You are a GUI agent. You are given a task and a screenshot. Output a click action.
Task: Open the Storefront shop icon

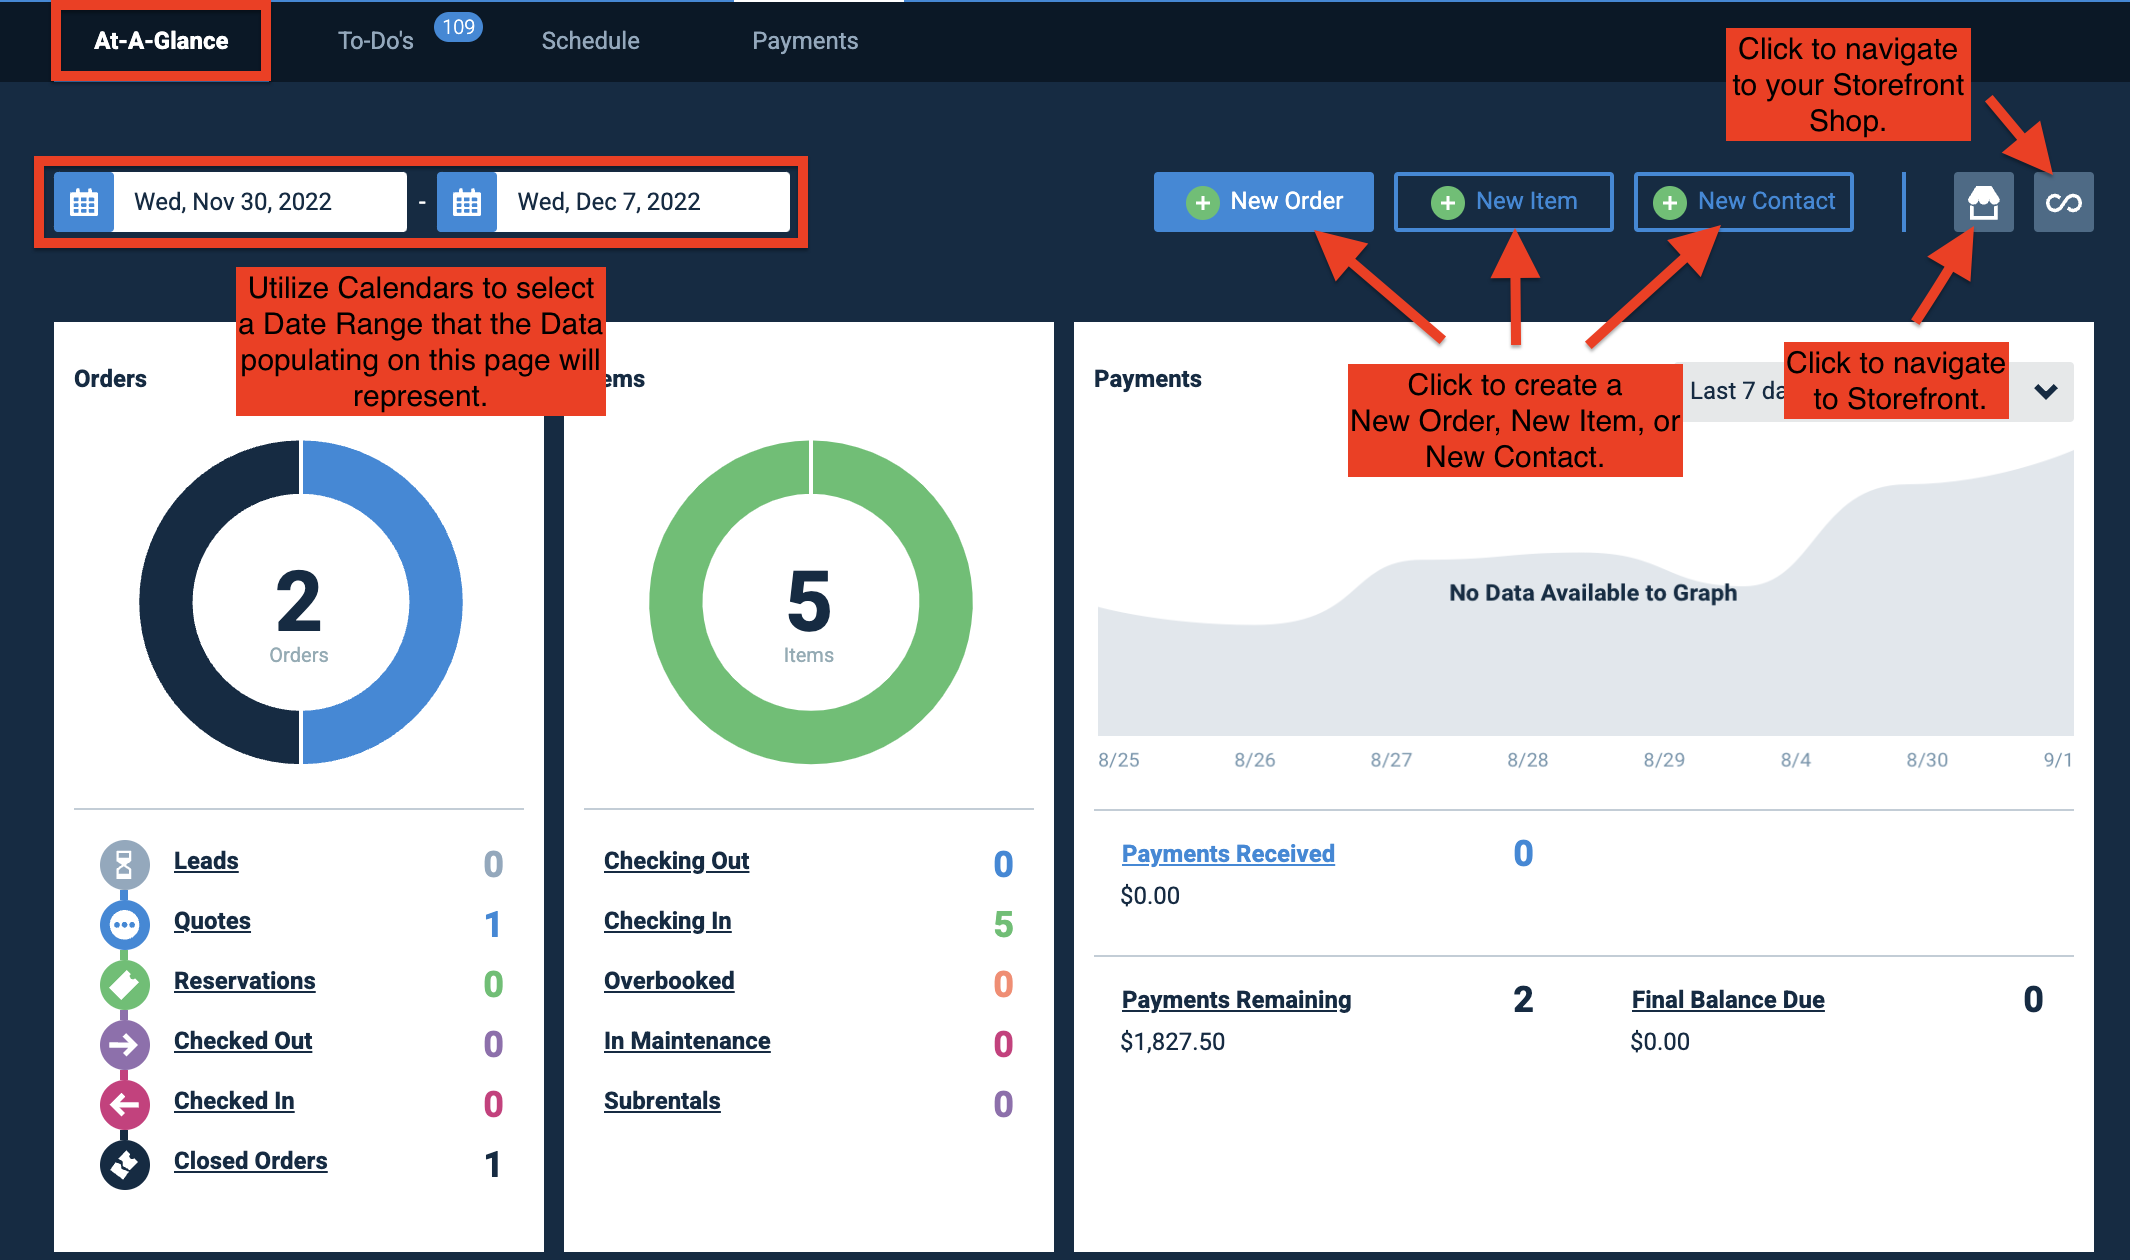coord(1983,202)
